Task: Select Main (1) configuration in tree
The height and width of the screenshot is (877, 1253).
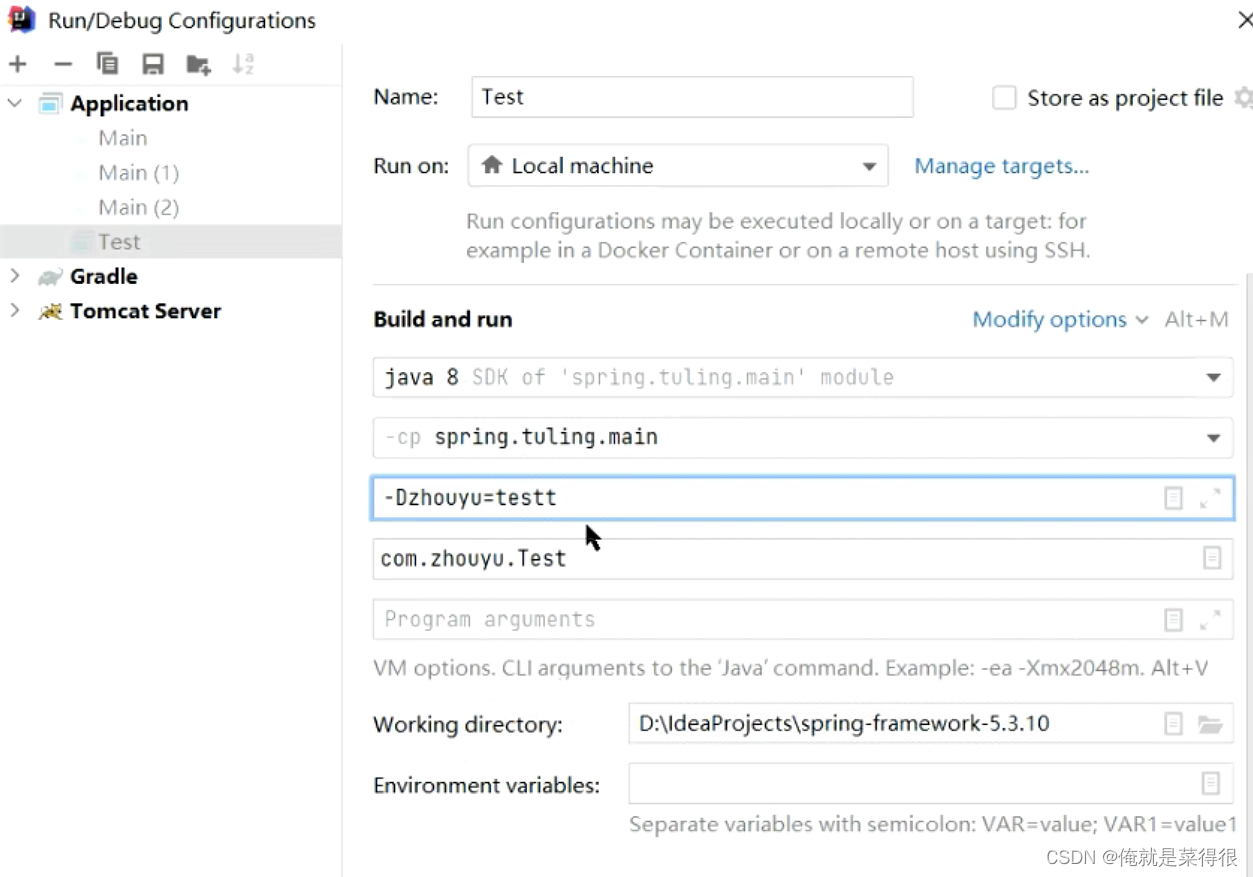Action: tap(138, 173)
